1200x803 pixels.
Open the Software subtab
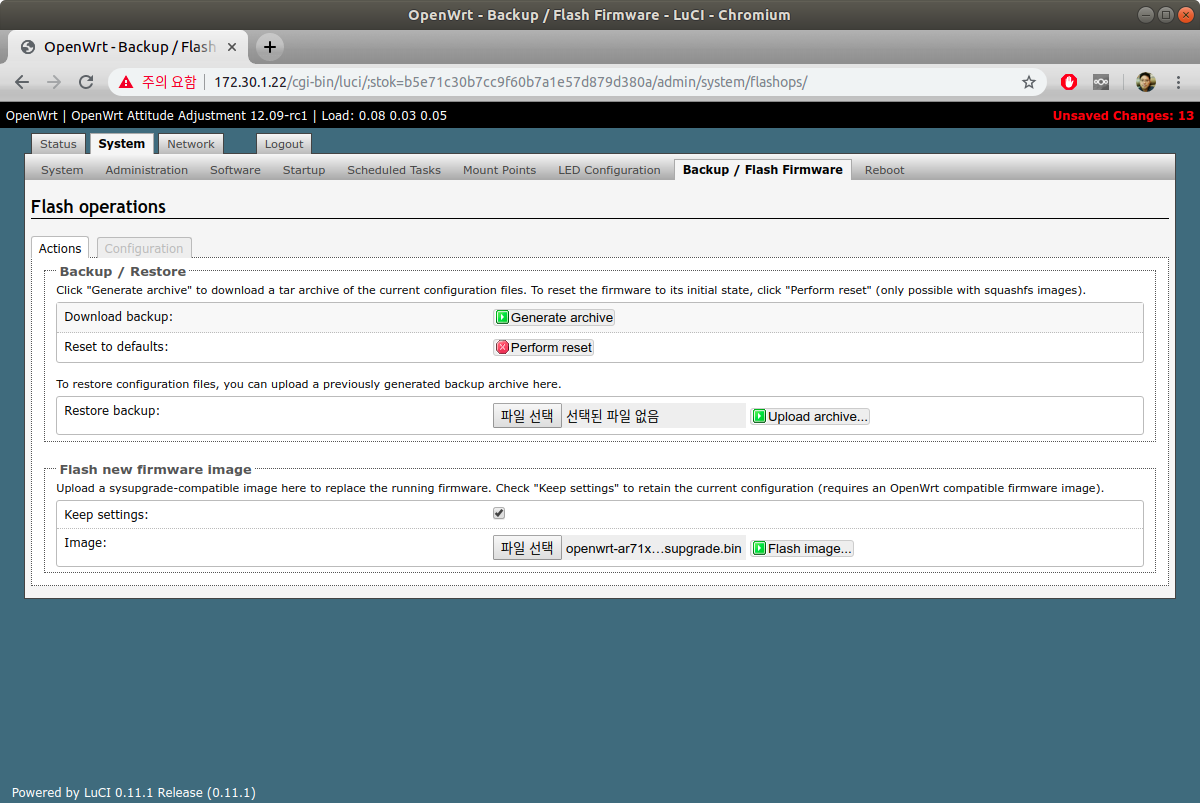[235, 170]
